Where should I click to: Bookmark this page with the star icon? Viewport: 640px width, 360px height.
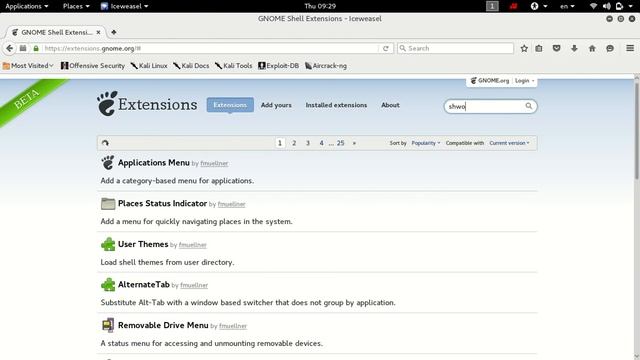pos(524,48)
